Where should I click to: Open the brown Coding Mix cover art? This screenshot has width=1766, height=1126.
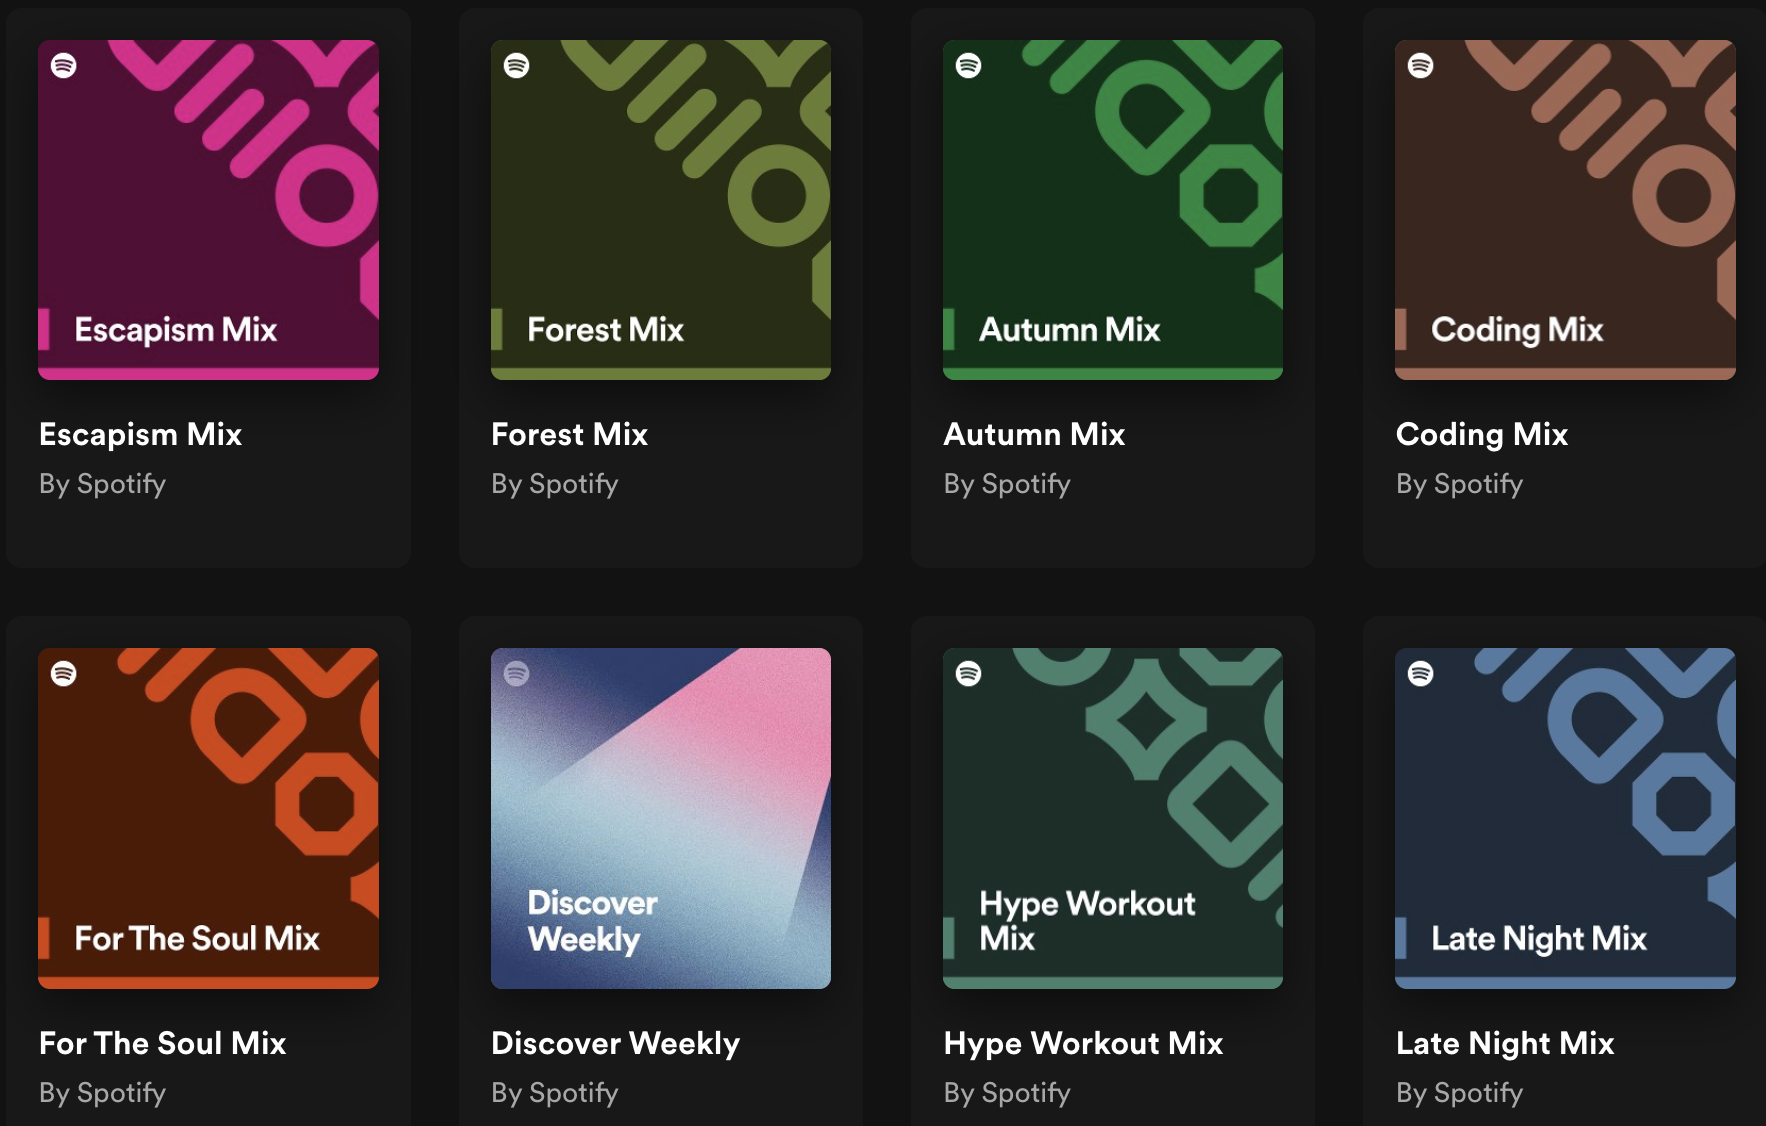coord(1565,210)
